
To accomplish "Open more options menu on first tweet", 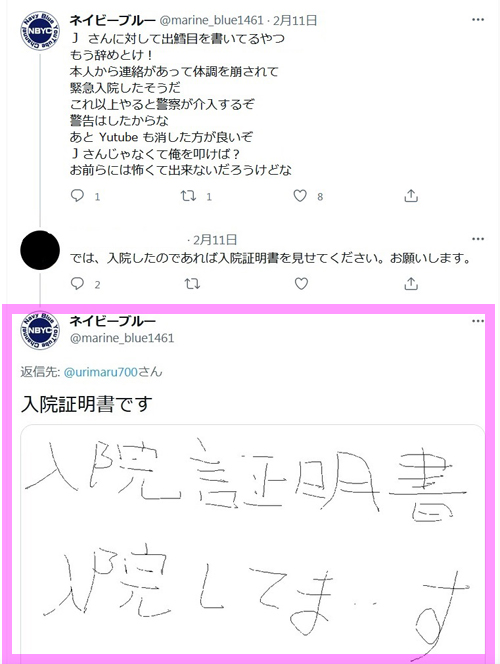I will tap(478, 19).
